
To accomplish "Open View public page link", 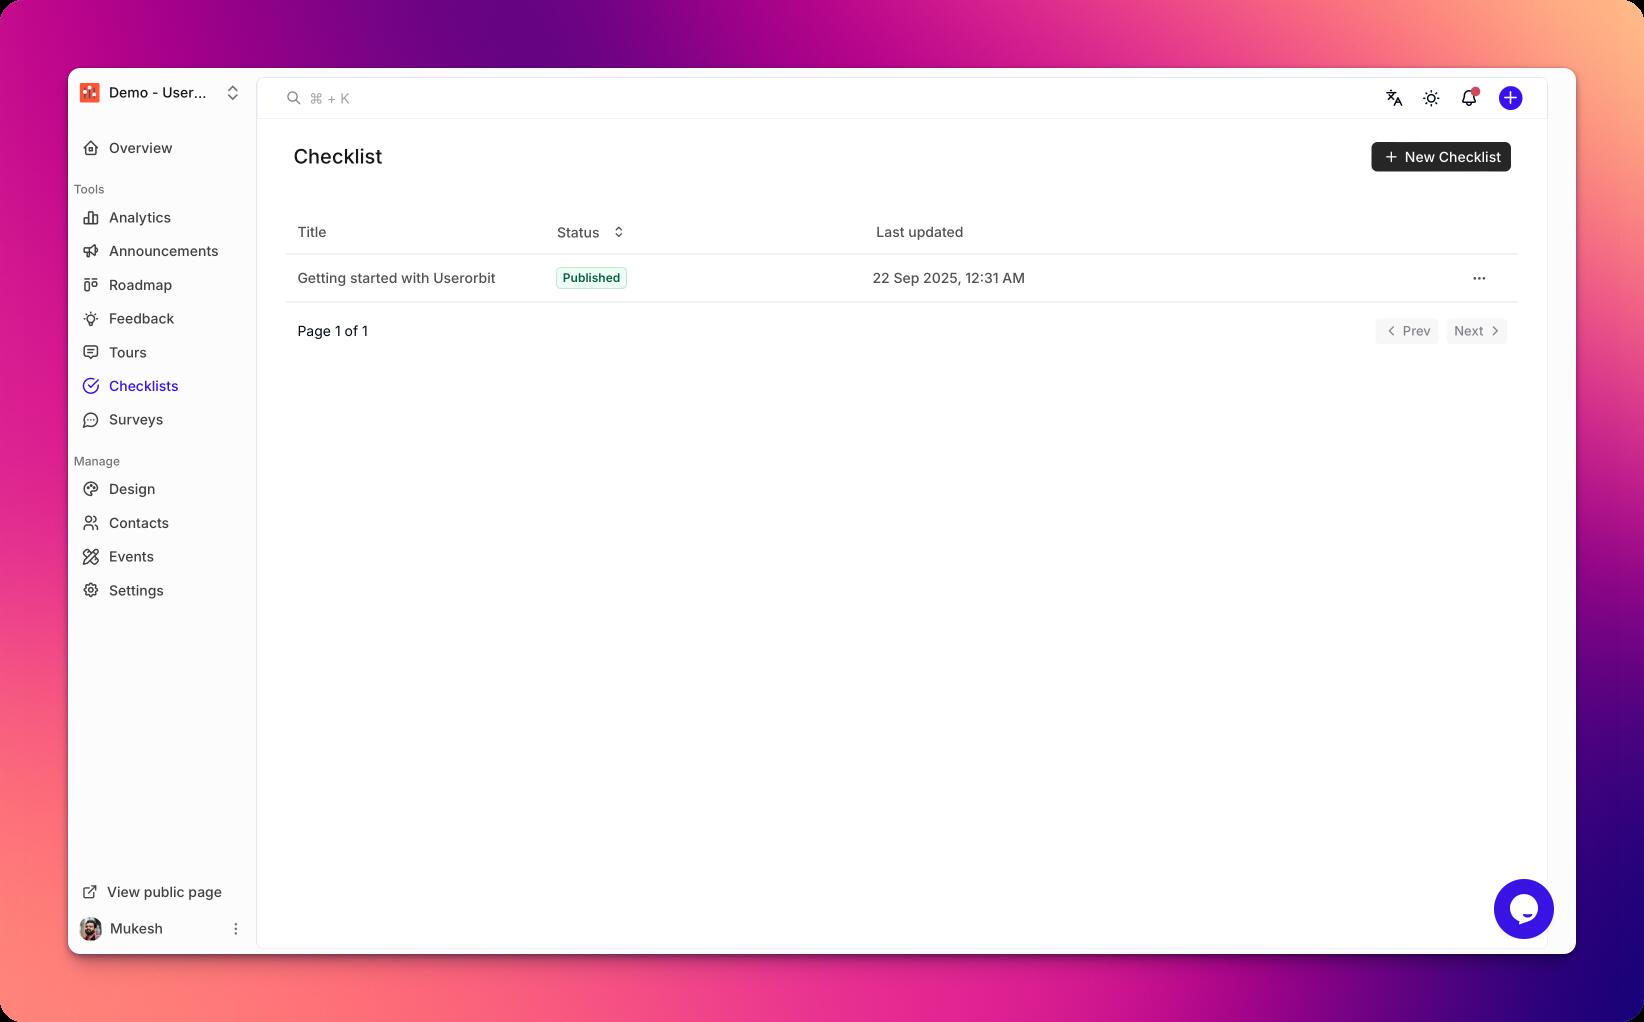I will coord(163,892).
